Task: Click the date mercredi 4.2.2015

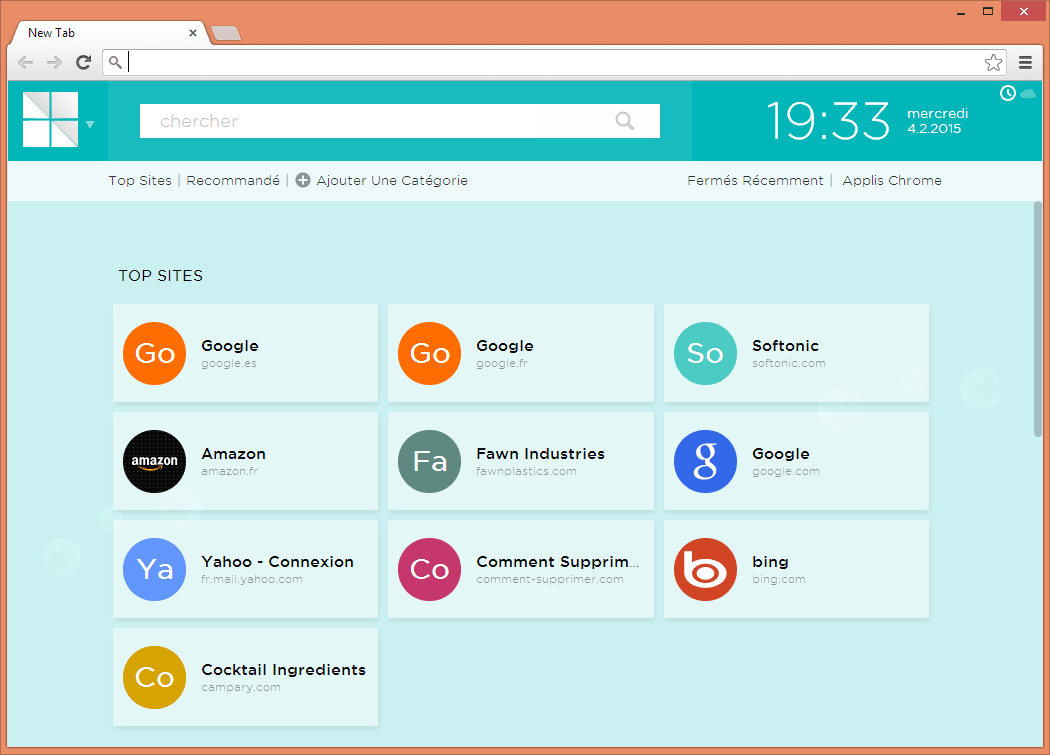Action: (x=938, y=121)
